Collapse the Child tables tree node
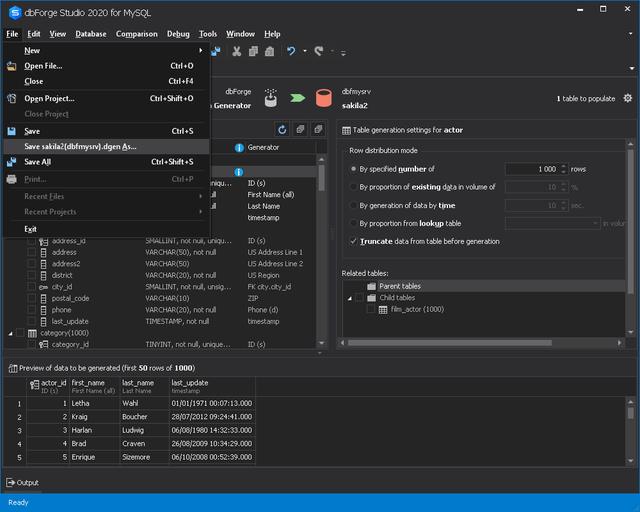The width and height of the screenshot is (640, 512). pos(347,298)
